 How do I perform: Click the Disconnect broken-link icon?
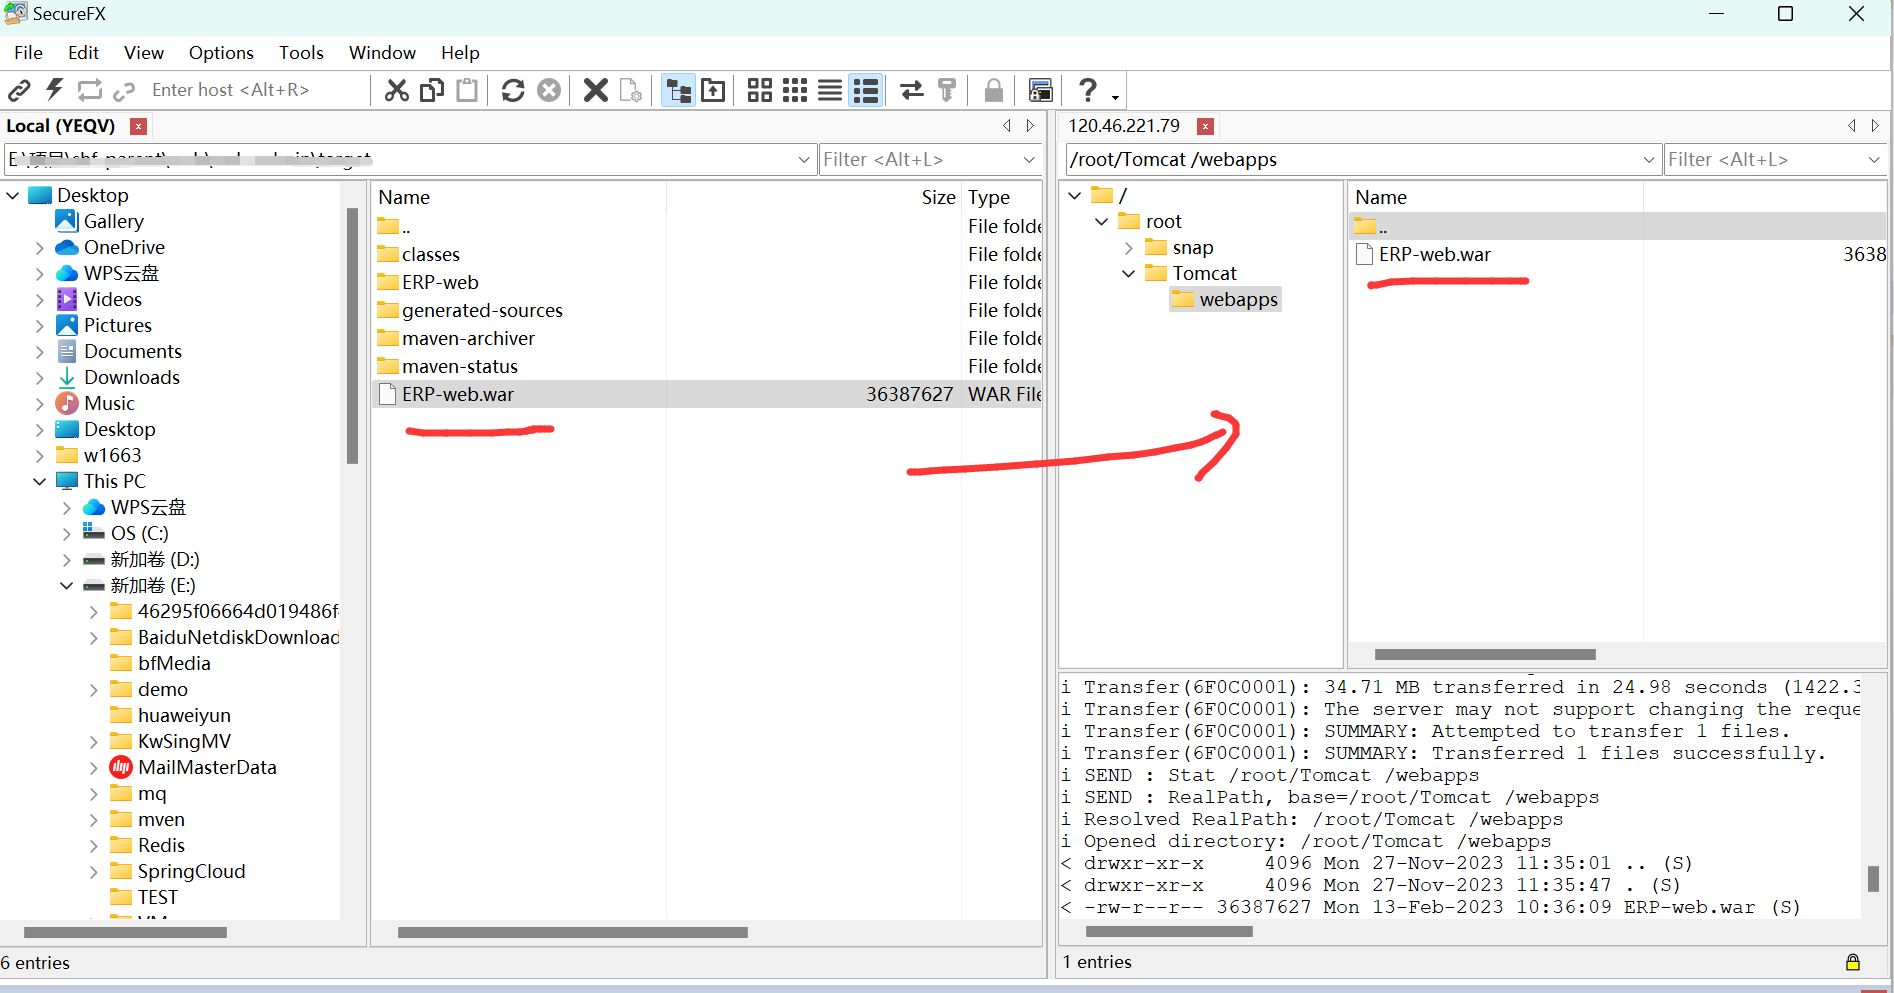pos(124,91)
